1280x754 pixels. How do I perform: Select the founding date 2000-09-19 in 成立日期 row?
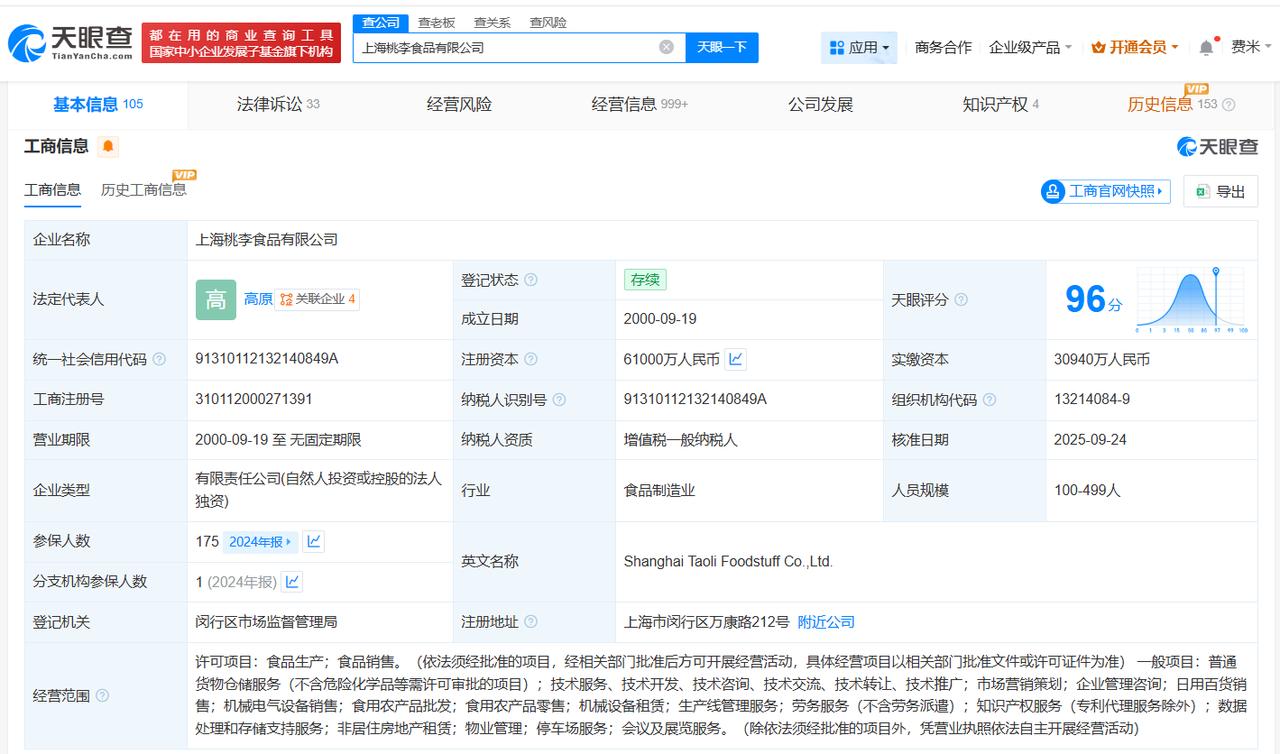660,319
